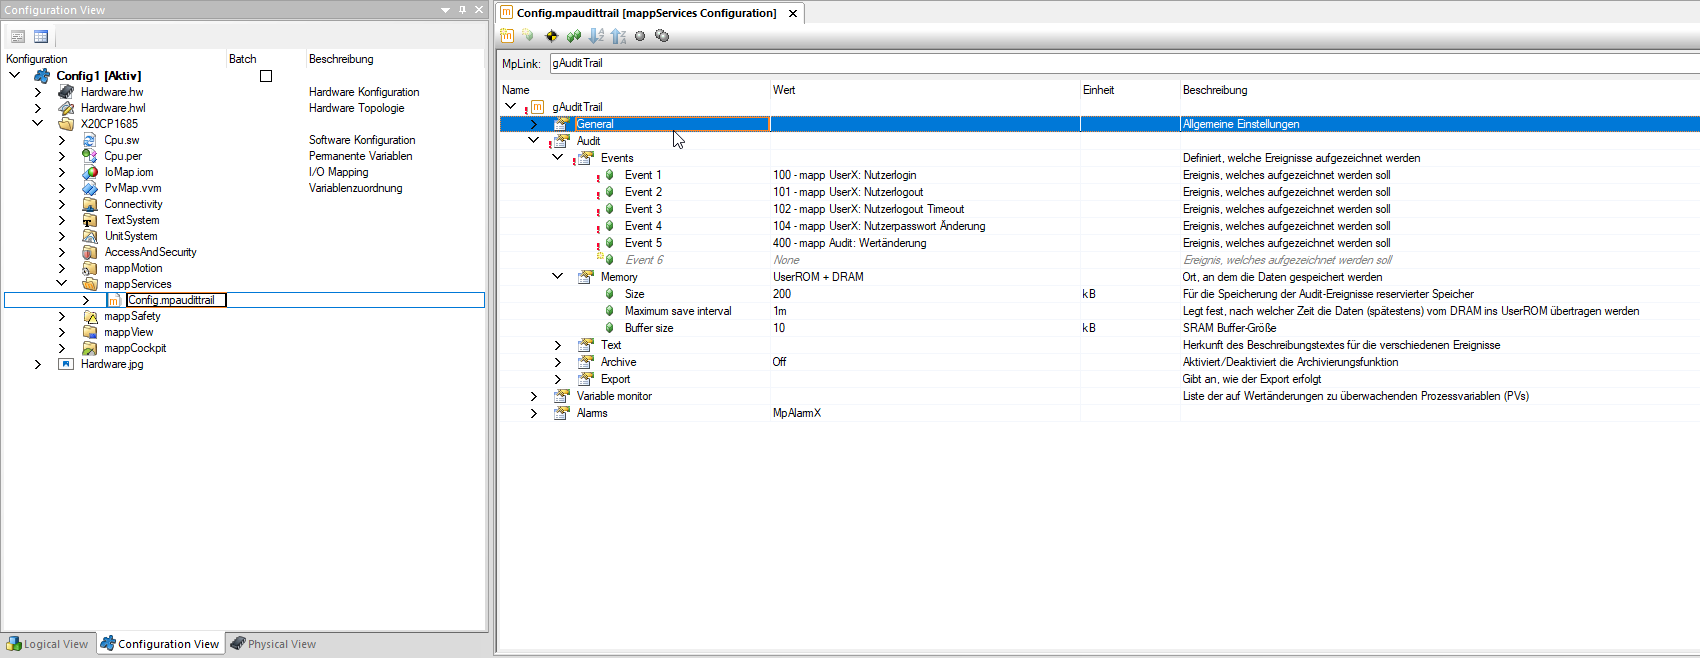Click the double gray spheres toolbar icon
Screen dimensions: 1700x658
(662, 36)
